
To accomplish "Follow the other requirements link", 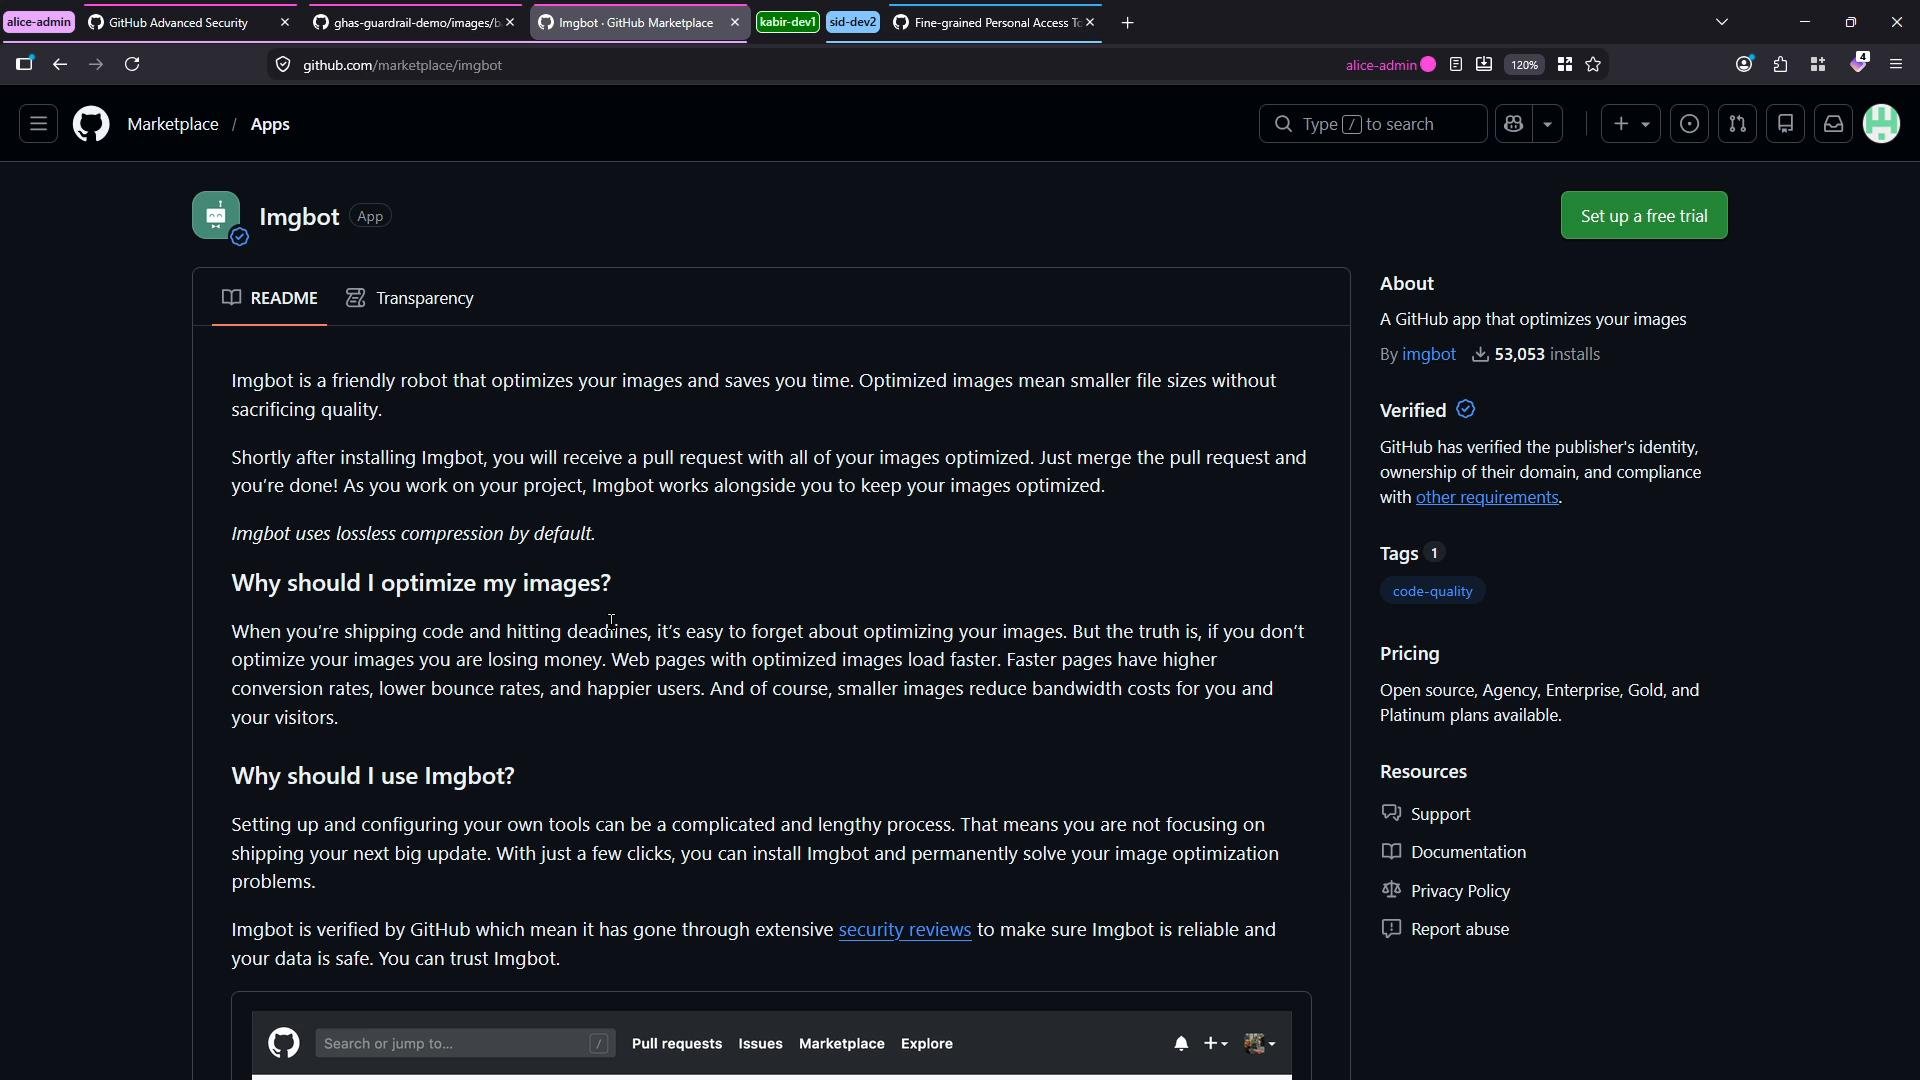I will (1487, 497).
